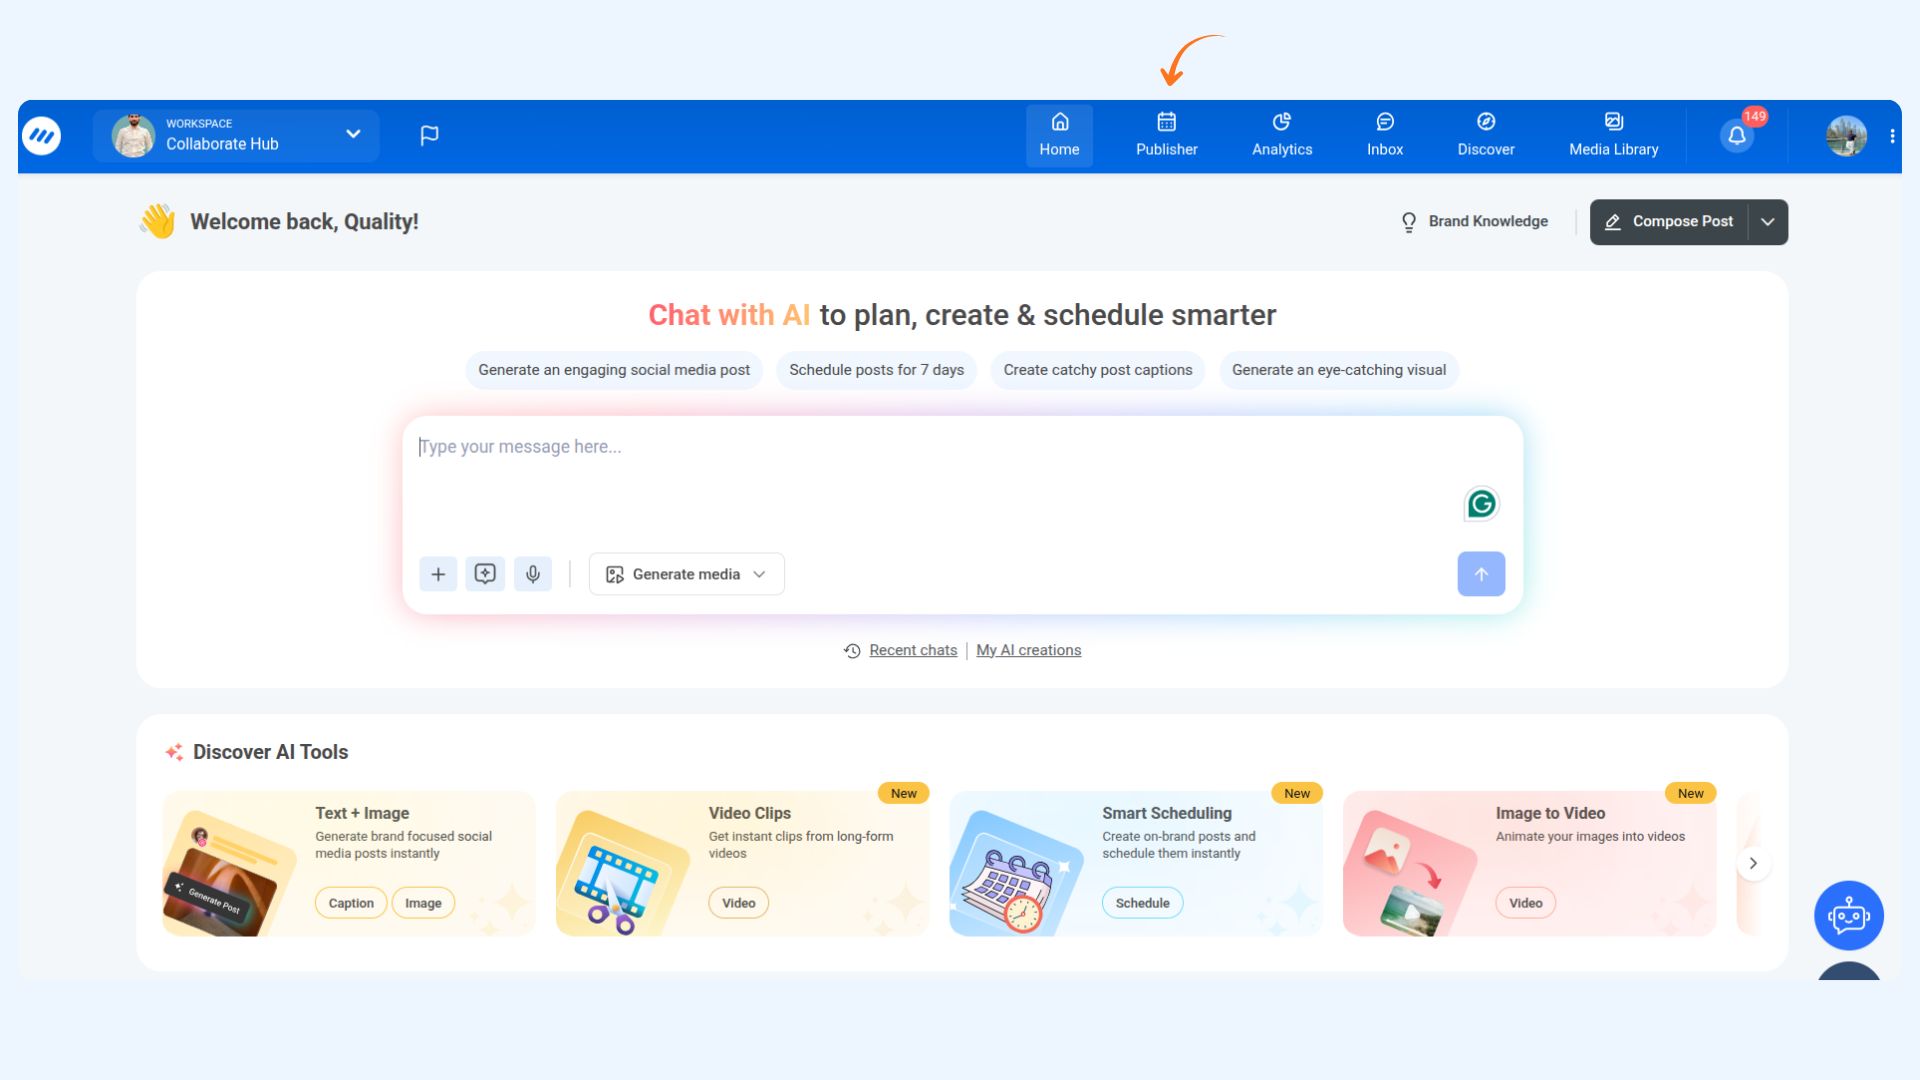This screenshot has height=1080, width=1920.
Task: Open Media Library from navigation
Action: pyautogui.click(x=1613, y=135)
